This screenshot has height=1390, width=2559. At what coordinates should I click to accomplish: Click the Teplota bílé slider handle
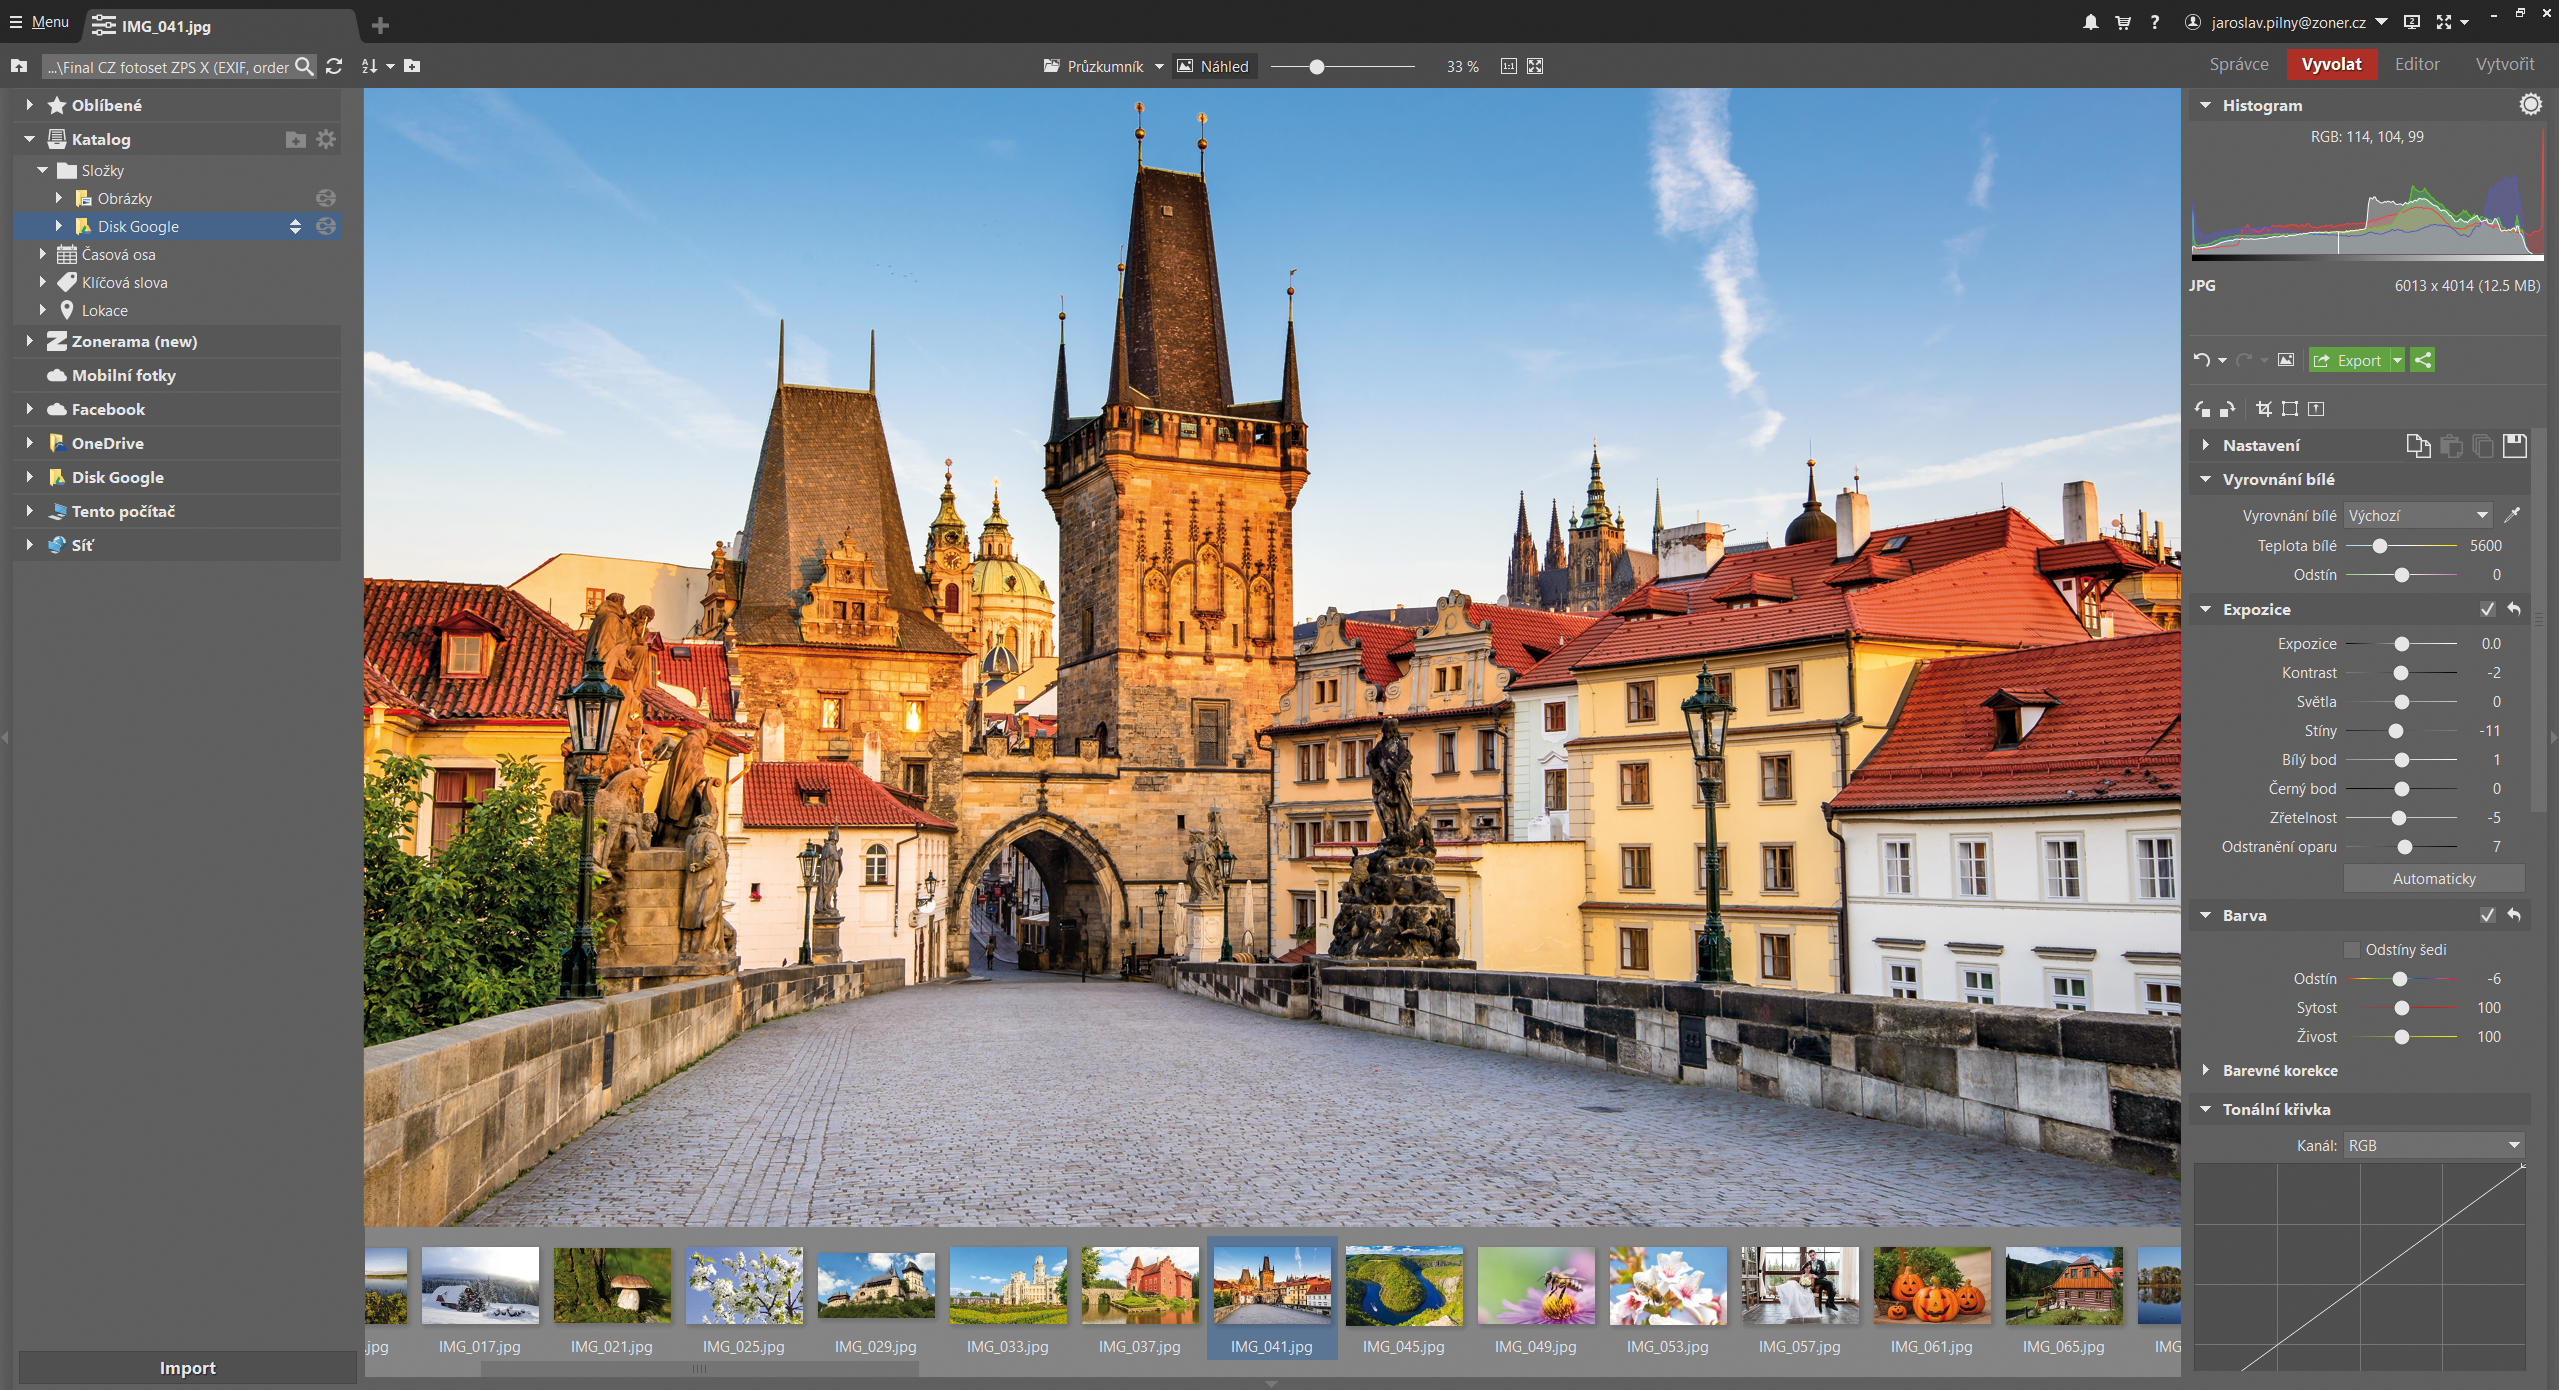point(2380,545)
